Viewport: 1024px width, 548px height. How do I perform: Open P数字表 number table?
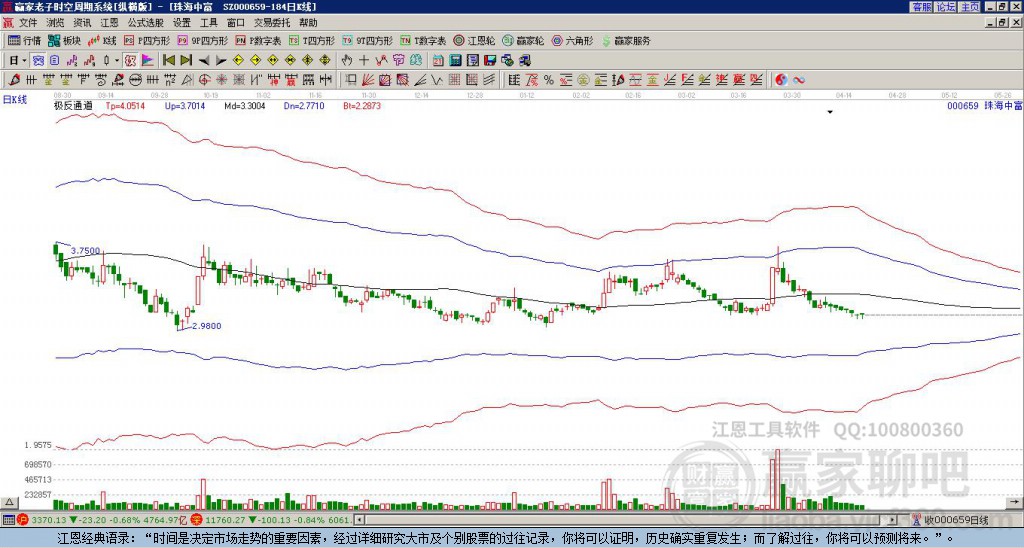pyautogui.click(x=259, y=40)
